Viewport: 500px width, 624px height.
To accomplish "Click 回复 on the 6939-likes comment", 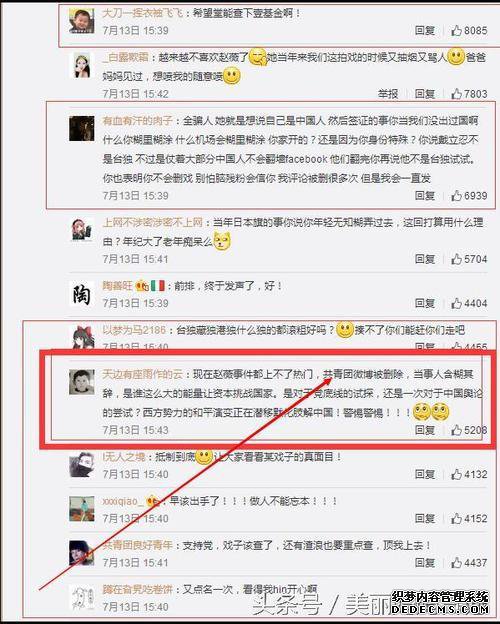I will (x=425, y=195).
